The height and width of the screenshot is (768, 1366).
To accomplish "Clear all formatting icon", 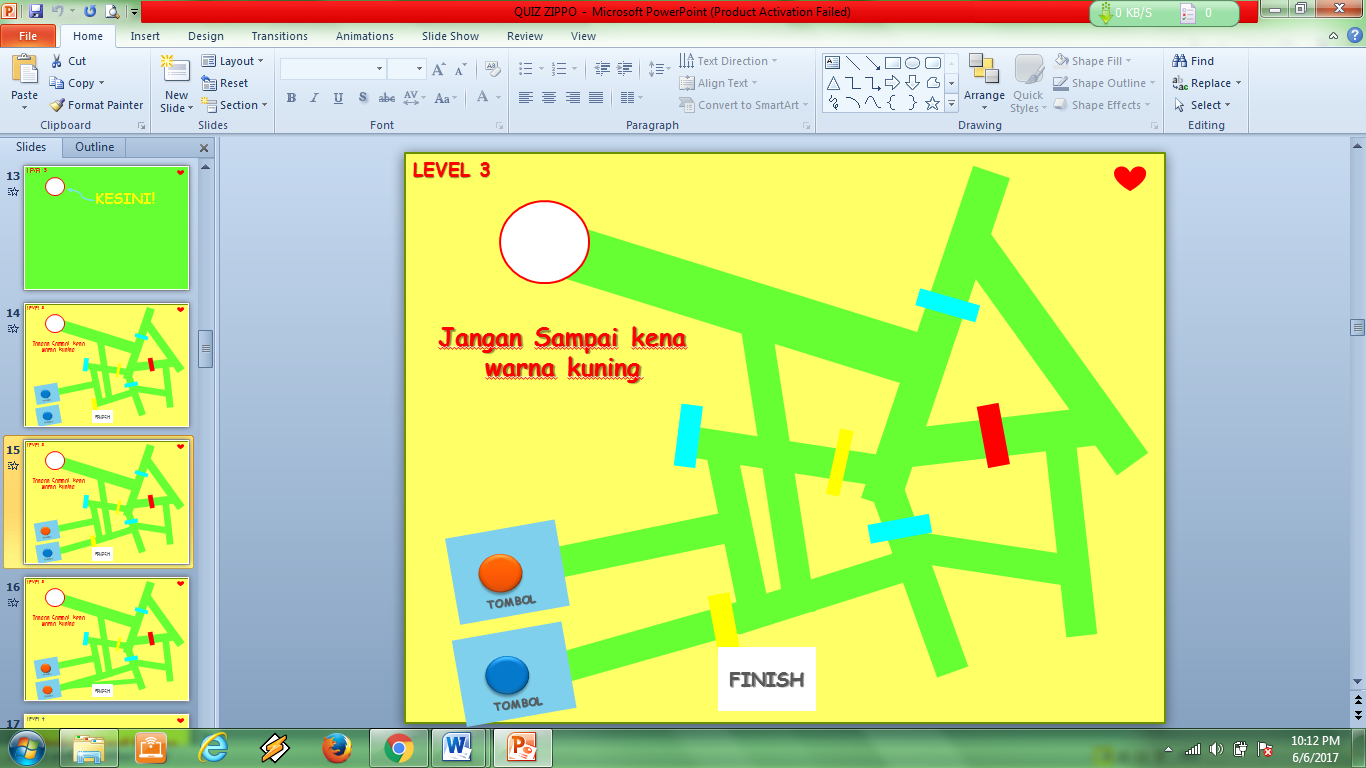I will 492,69.
